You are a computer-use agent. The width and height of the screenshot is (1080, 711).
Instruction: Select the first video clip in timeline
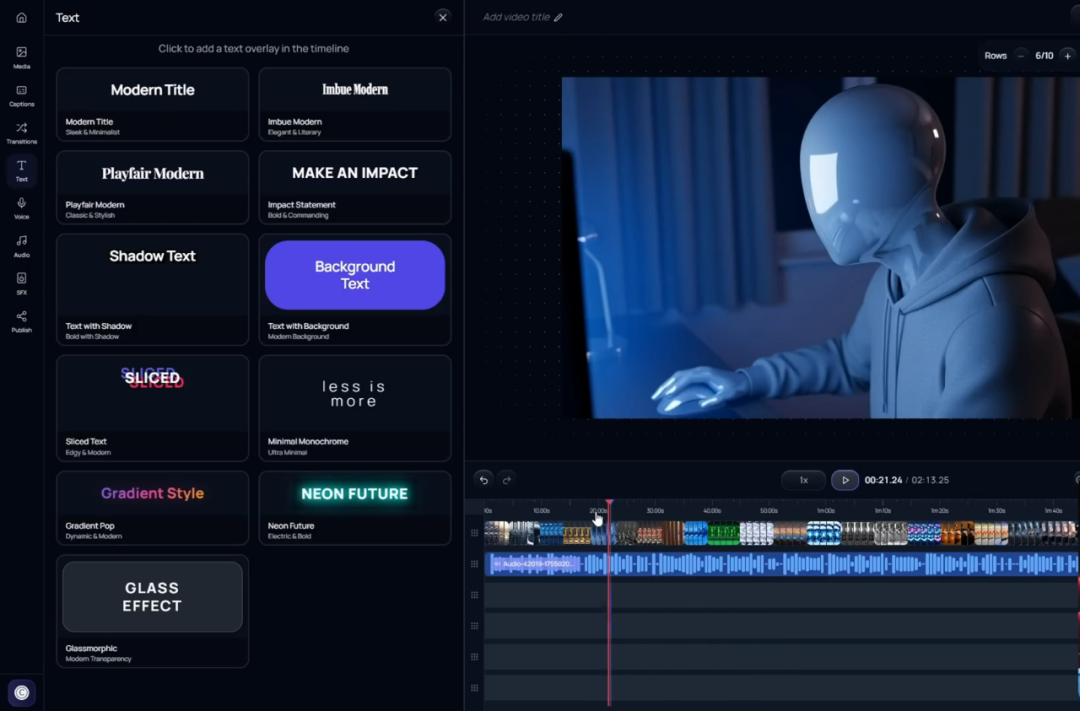tap(497, 533)
